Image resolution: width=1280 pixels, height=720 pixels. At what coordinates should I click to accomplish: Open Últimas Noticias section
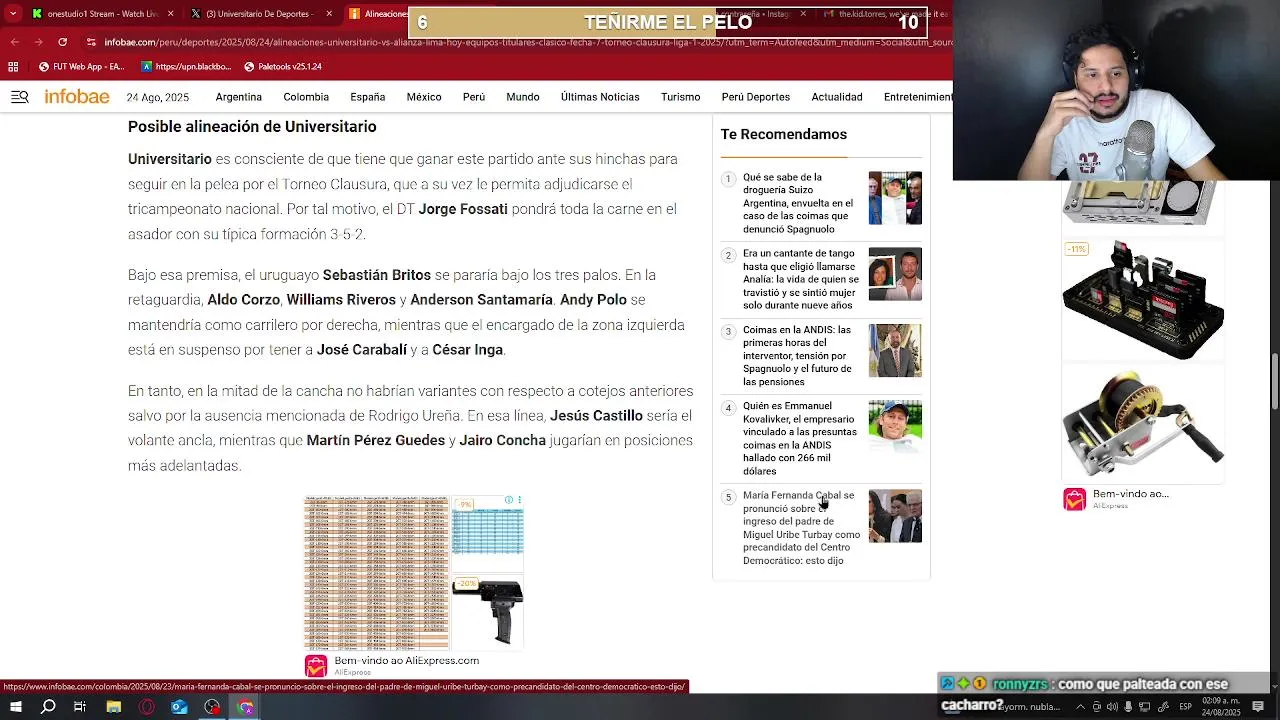coord(600,97)
